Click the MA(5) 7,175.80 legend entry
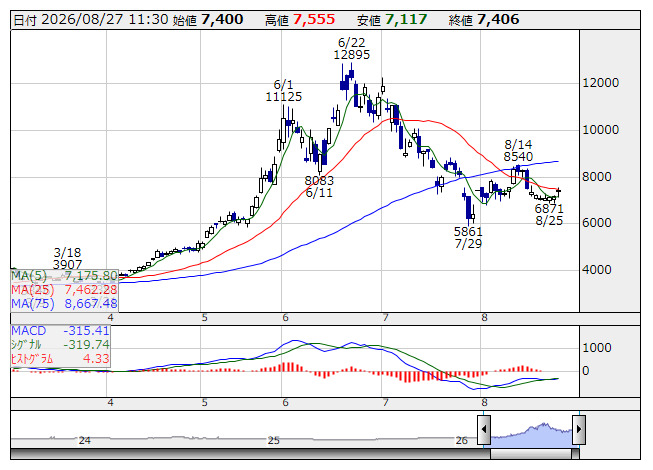This screenshot has width=653, height=470. [64, 276]
